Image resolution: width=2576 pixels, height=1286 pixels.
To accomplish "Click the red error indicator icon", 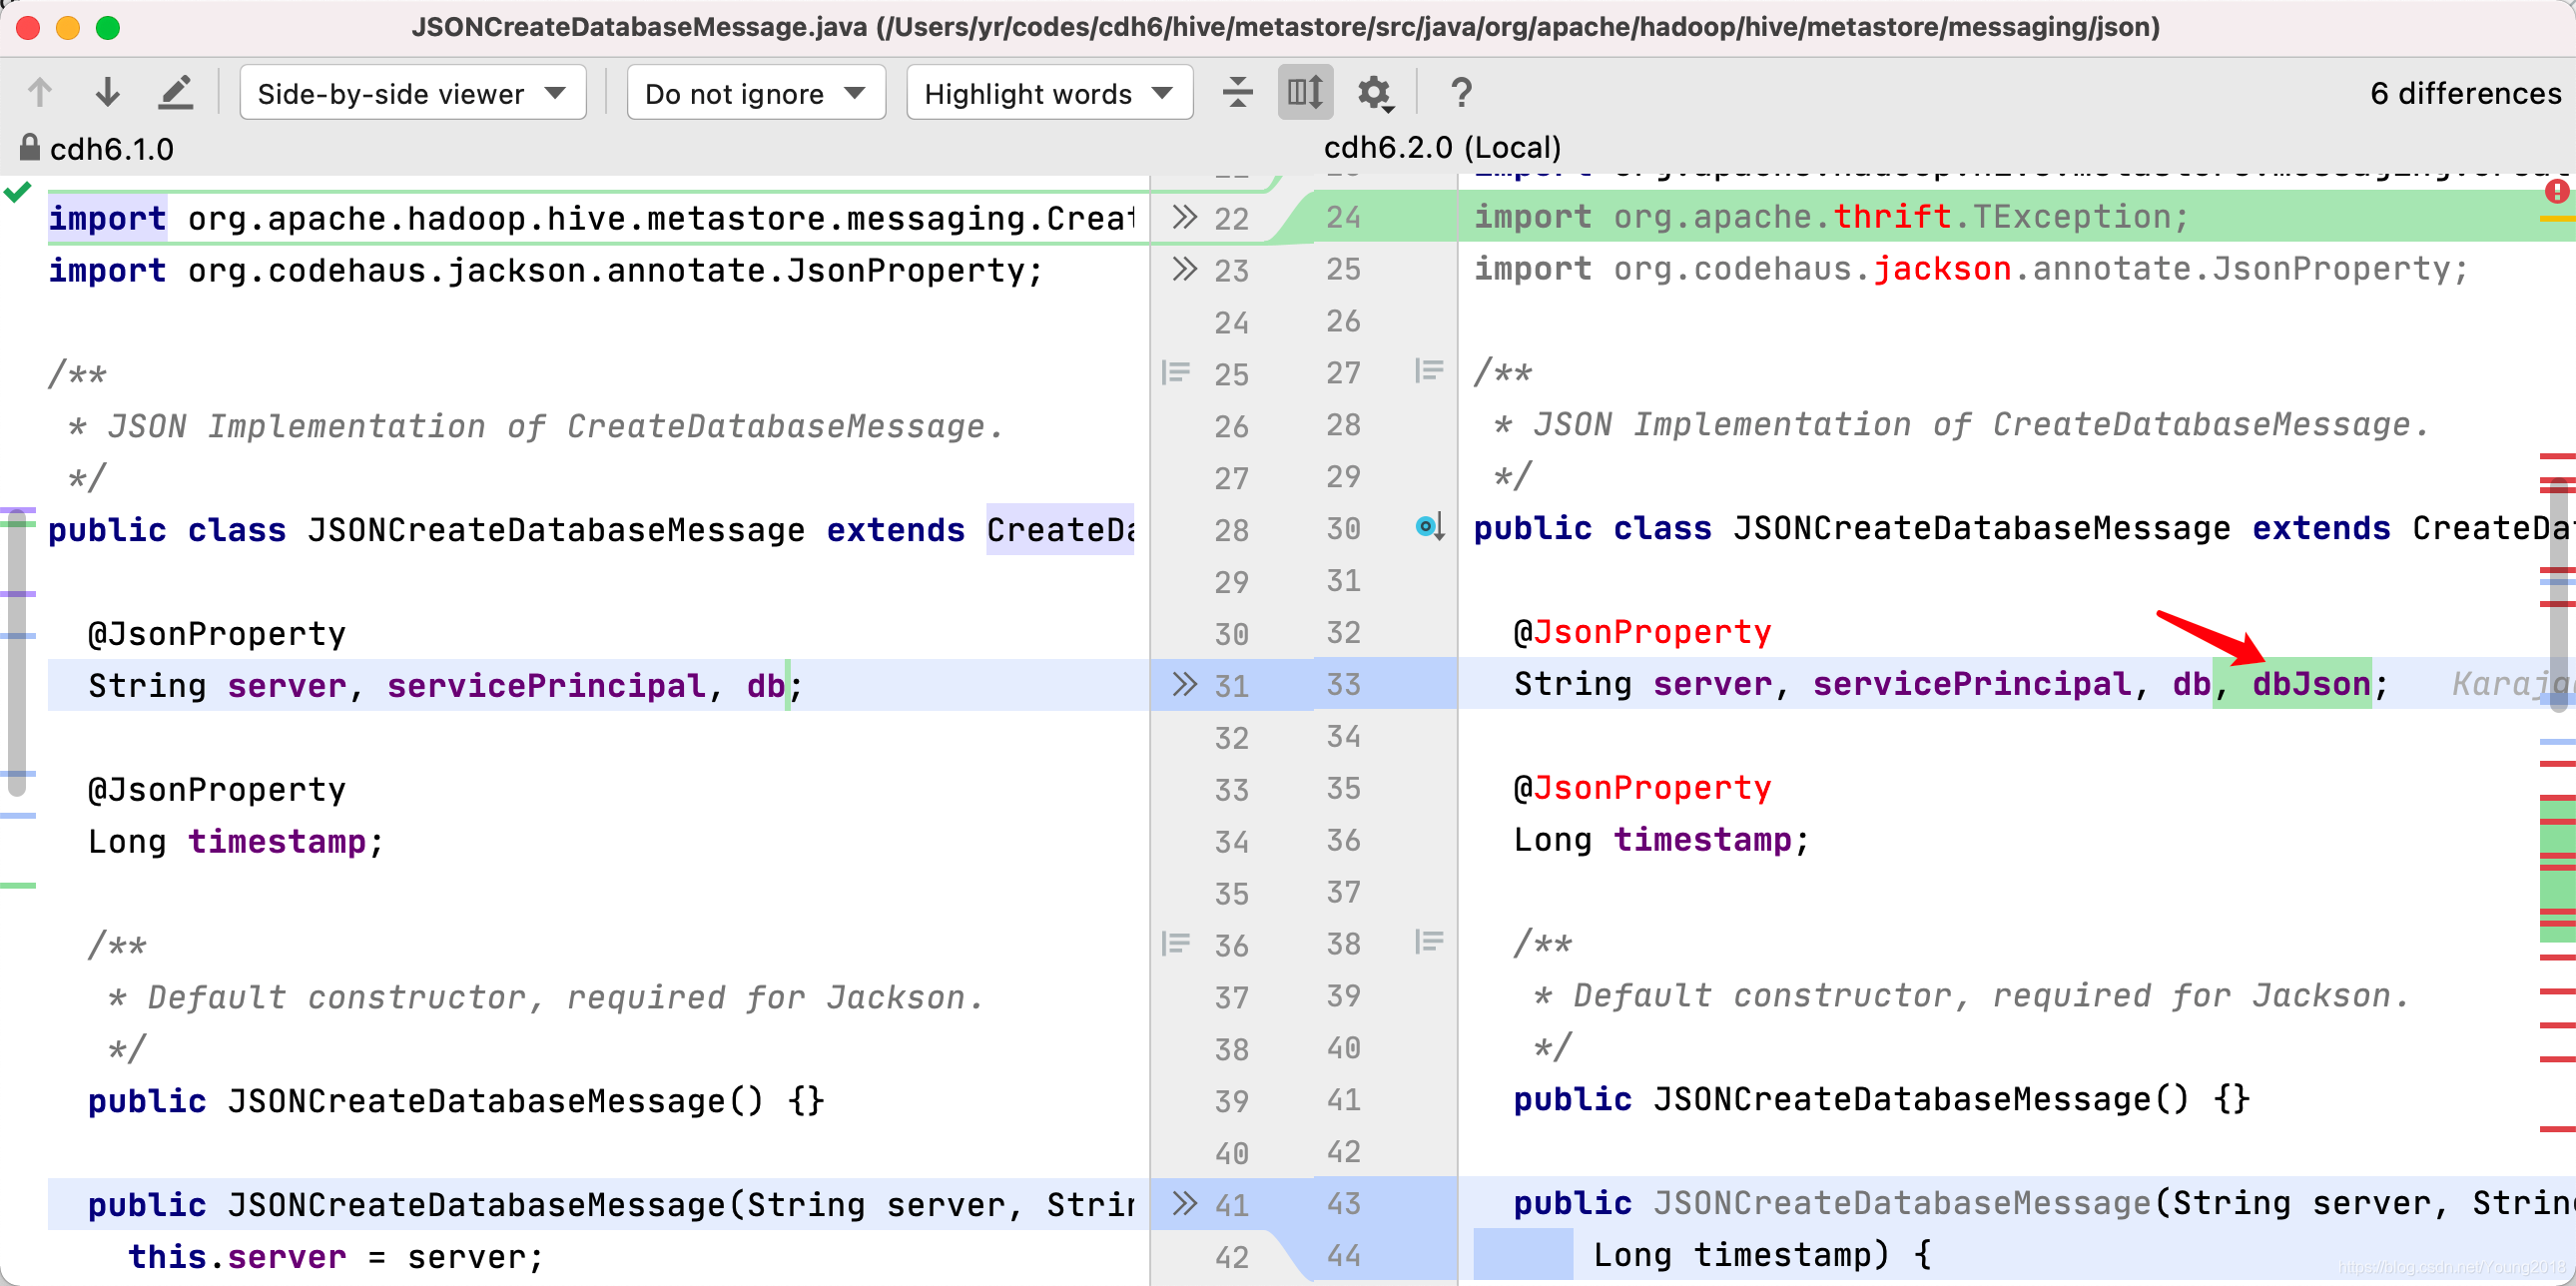I will tap(2556, 190).
